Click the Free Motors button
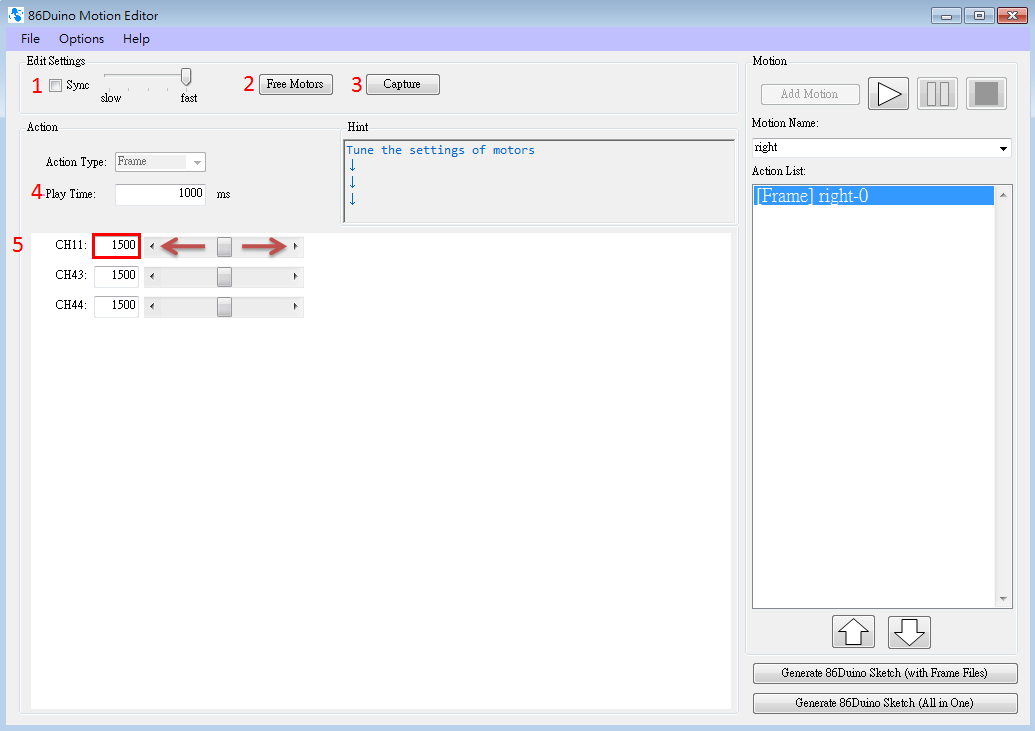 pos(295,85)
